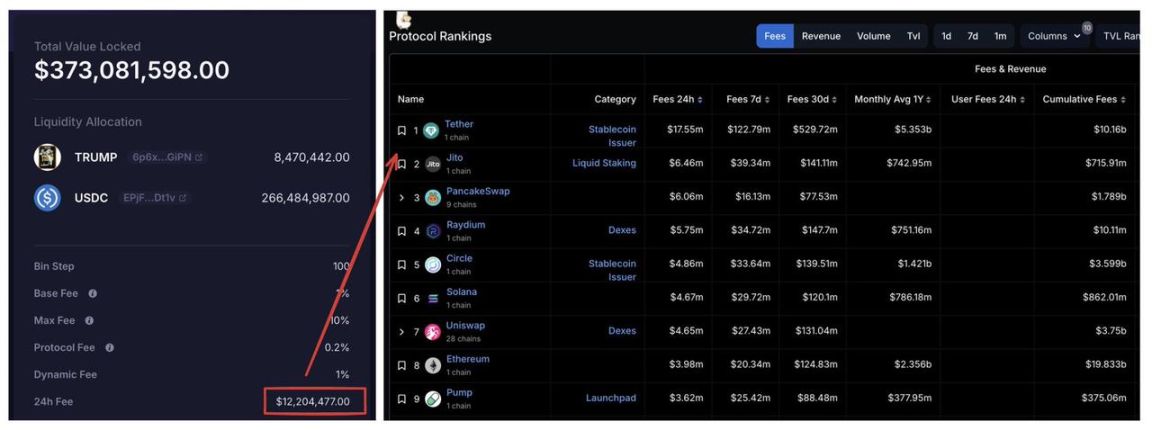This screenshot has height=430, width=1152.
Task: Toggle bookmark for Raydium row
Action: click(401, 231)
